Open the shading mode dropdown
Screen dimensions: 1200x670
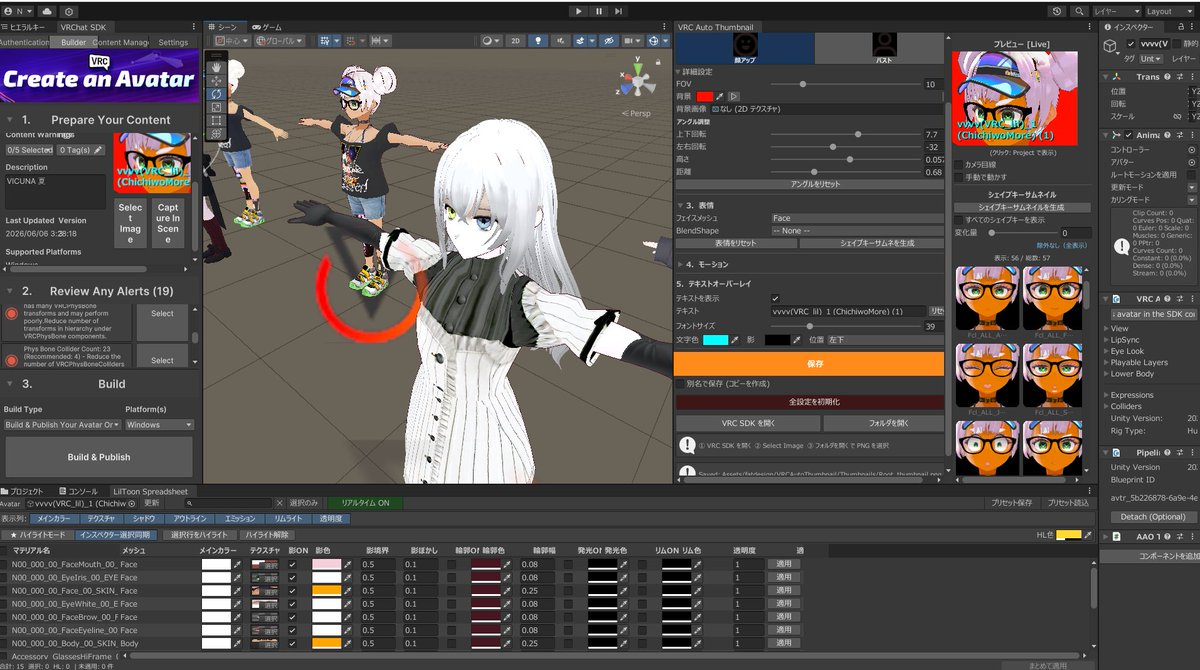coord(490,41)
